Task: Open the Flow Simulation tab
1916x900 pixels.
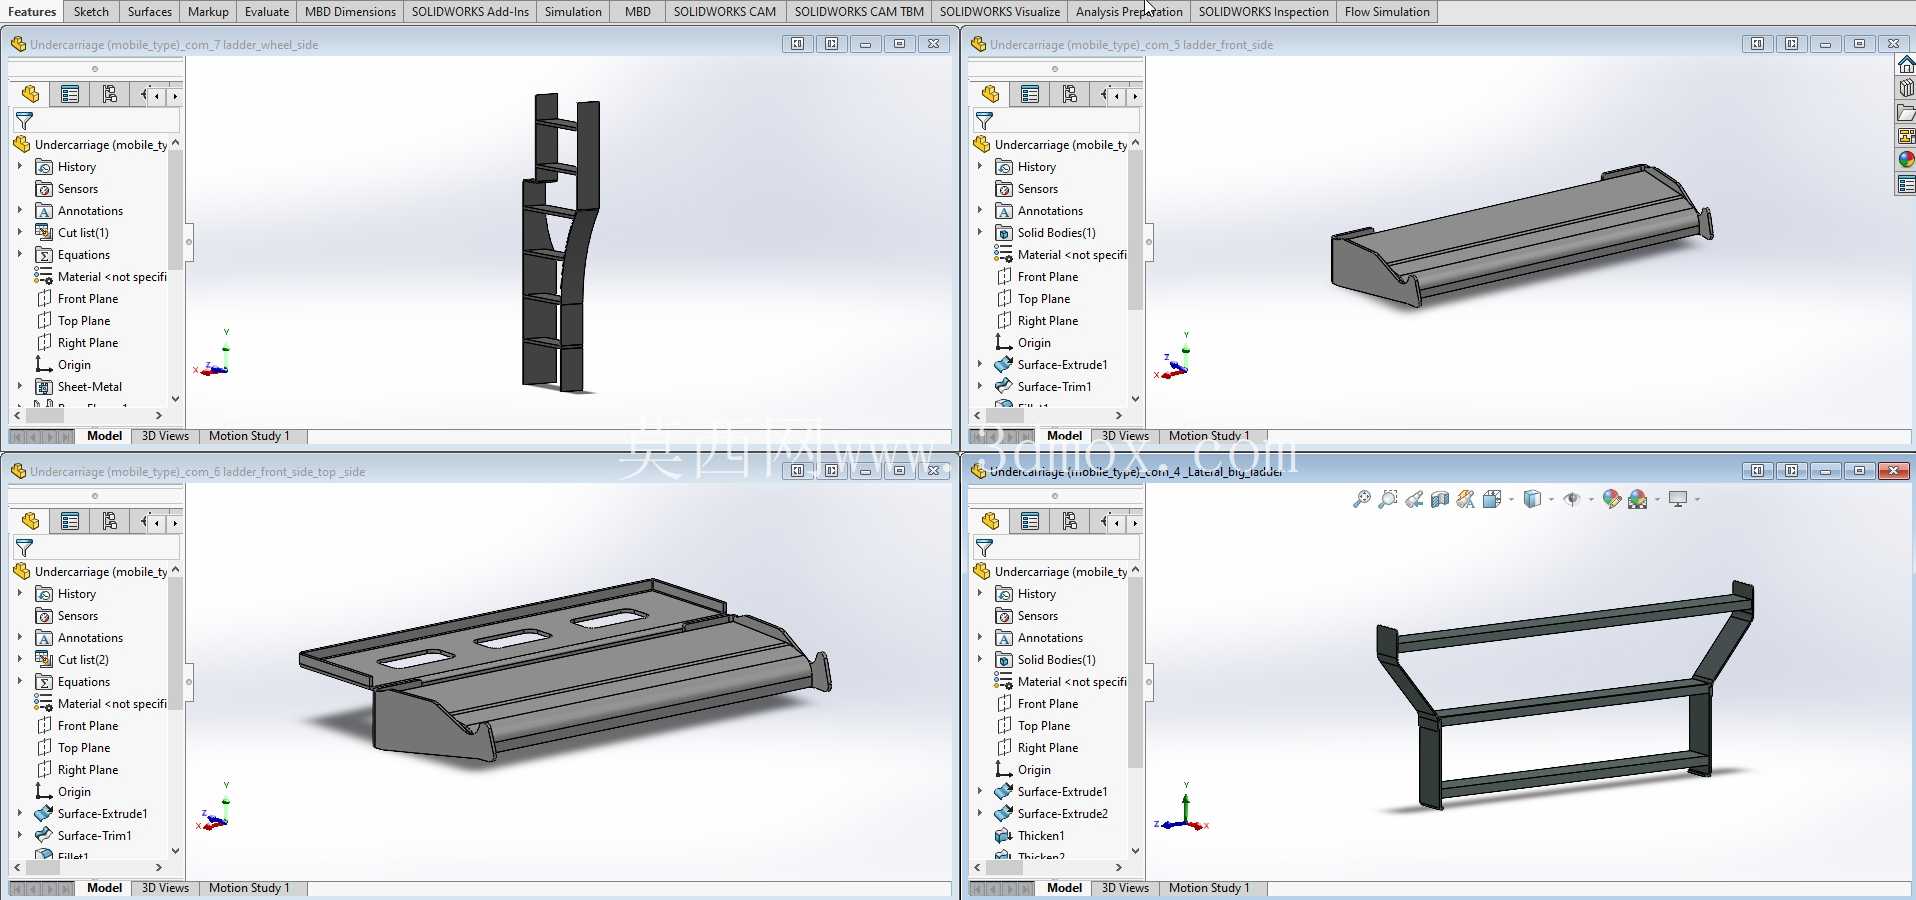Action: 1387,12
